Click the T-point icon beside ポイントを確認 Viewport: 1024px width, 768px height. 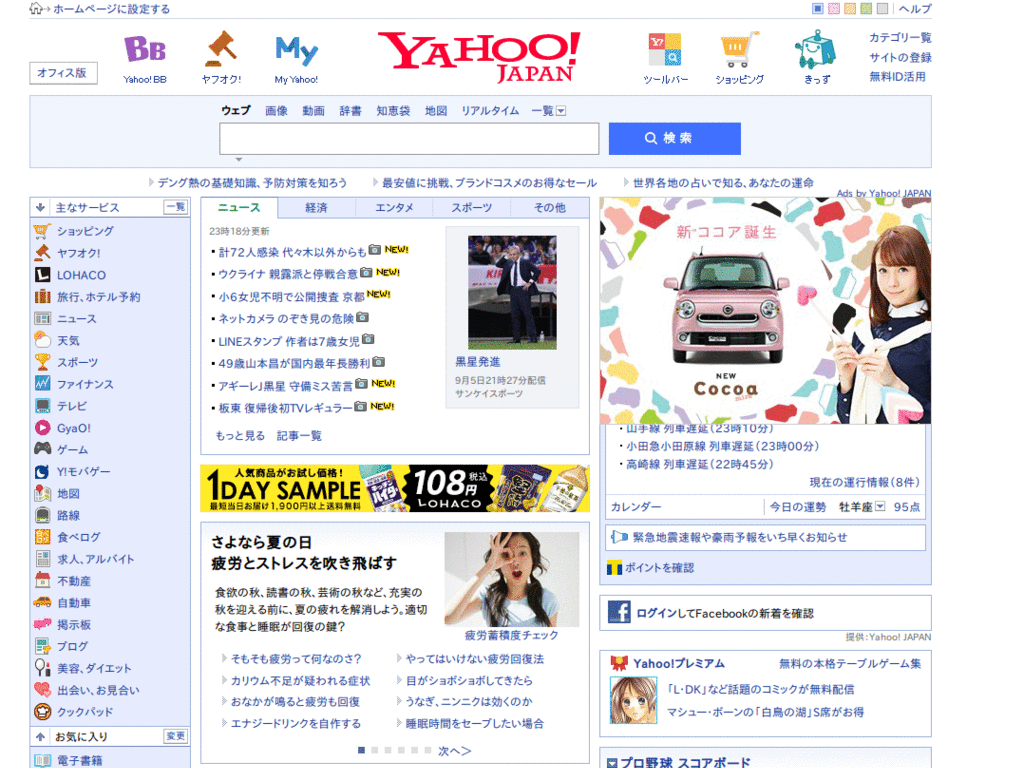point(614,568)
